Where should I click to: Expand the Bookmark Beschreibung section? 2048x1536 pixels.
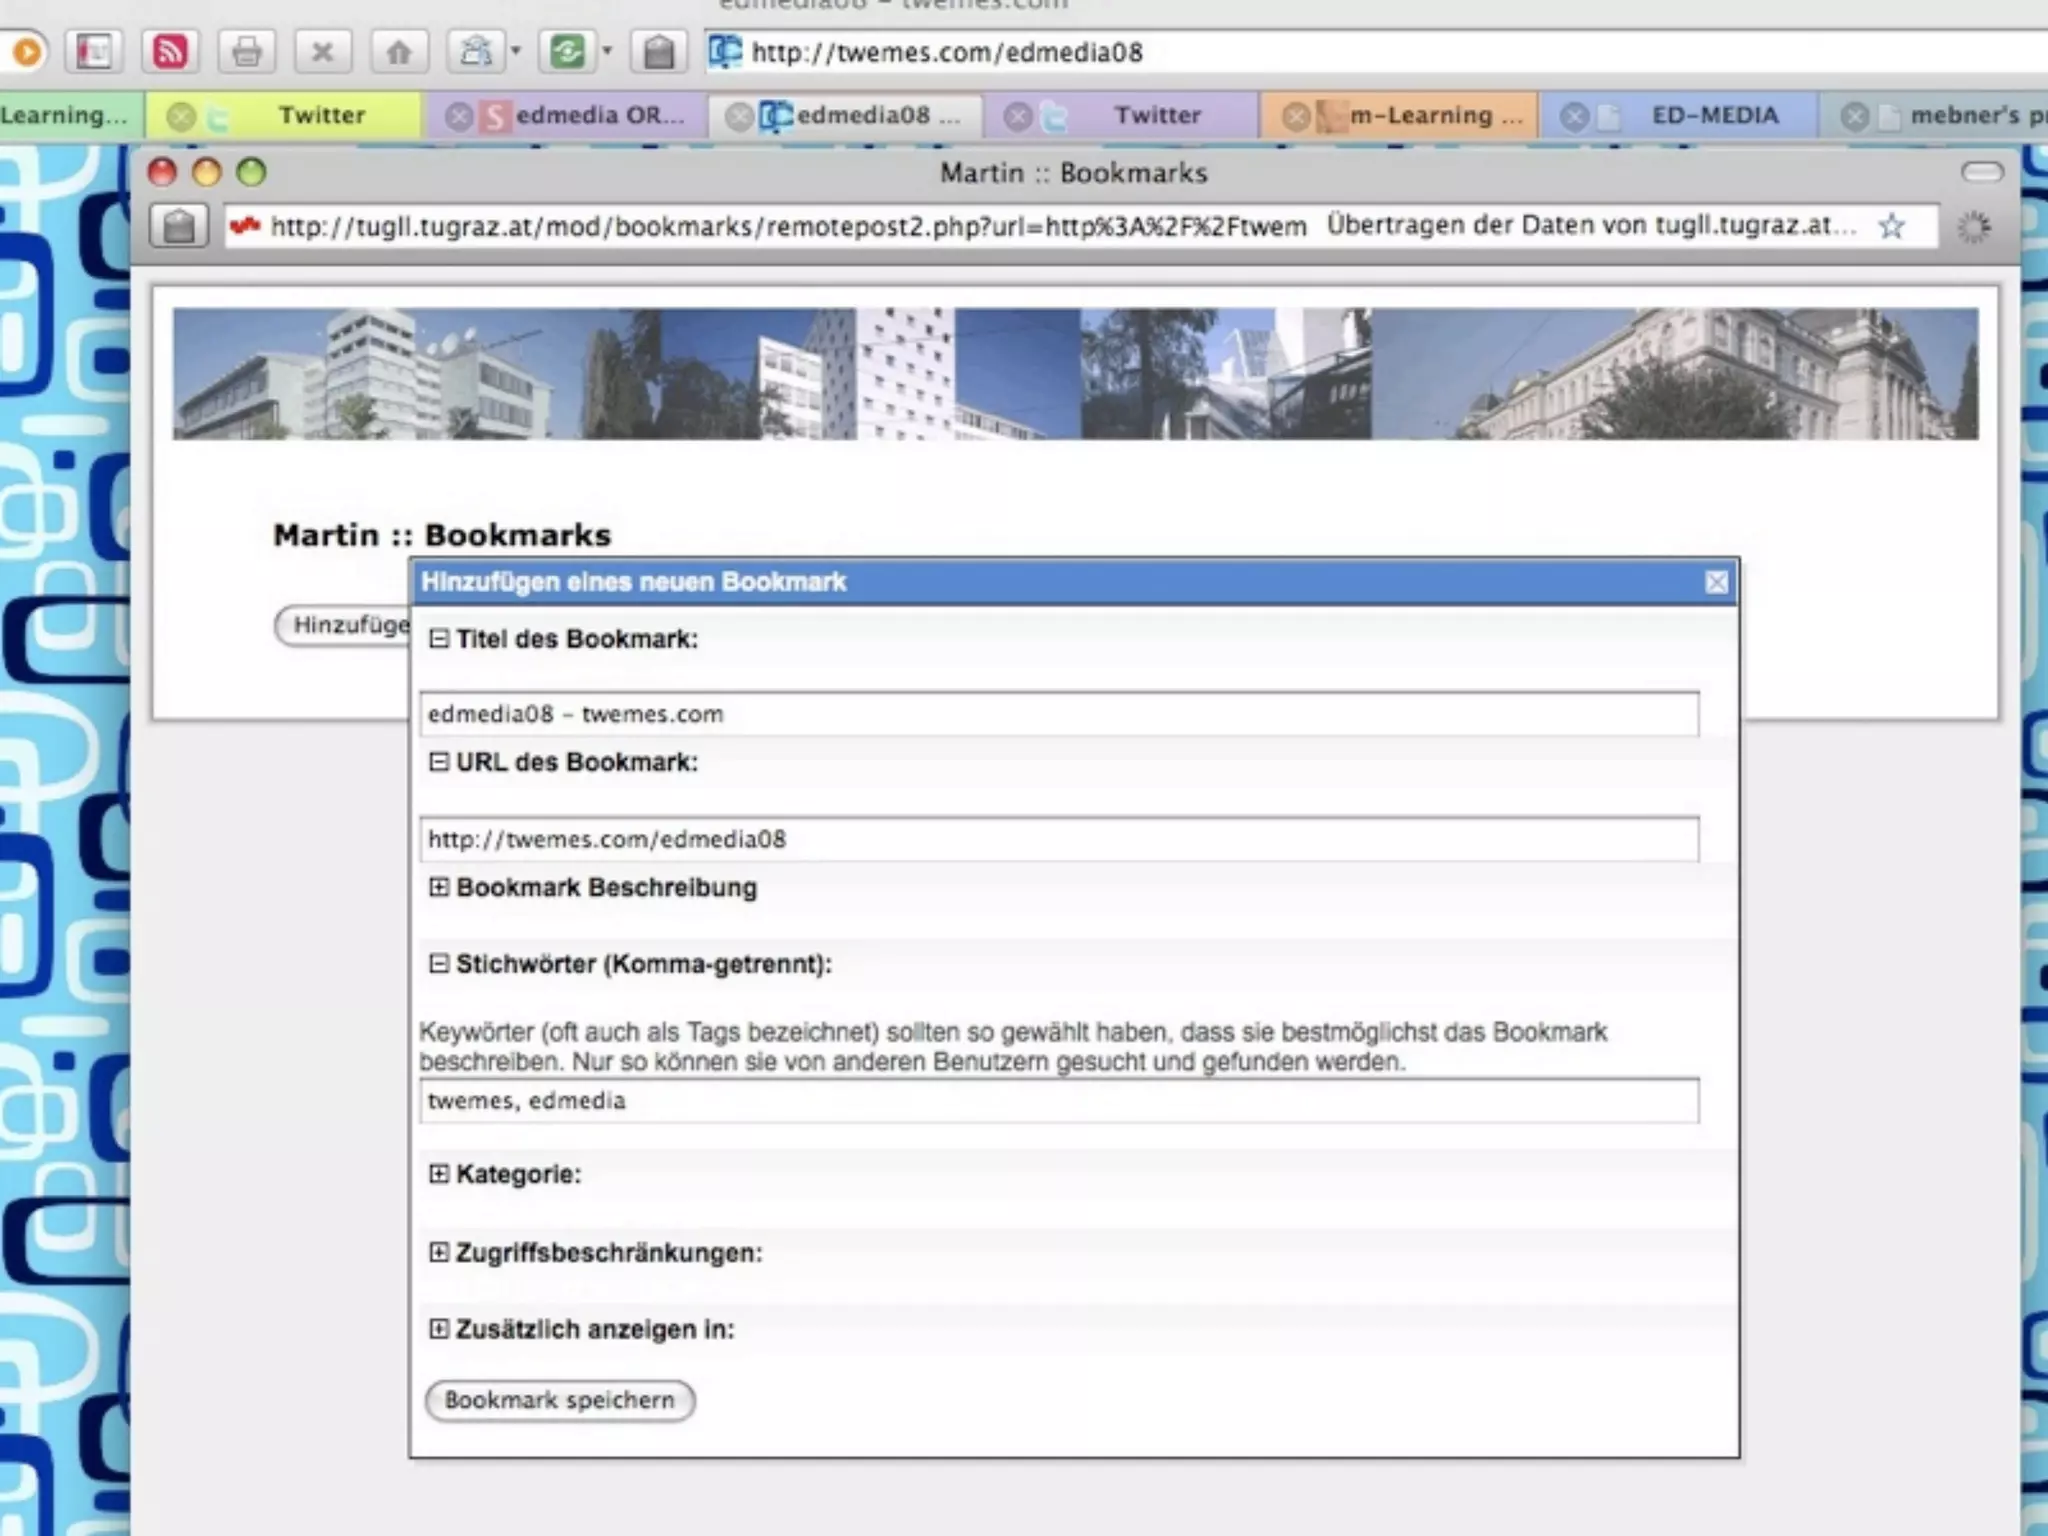tap(438, 888)
